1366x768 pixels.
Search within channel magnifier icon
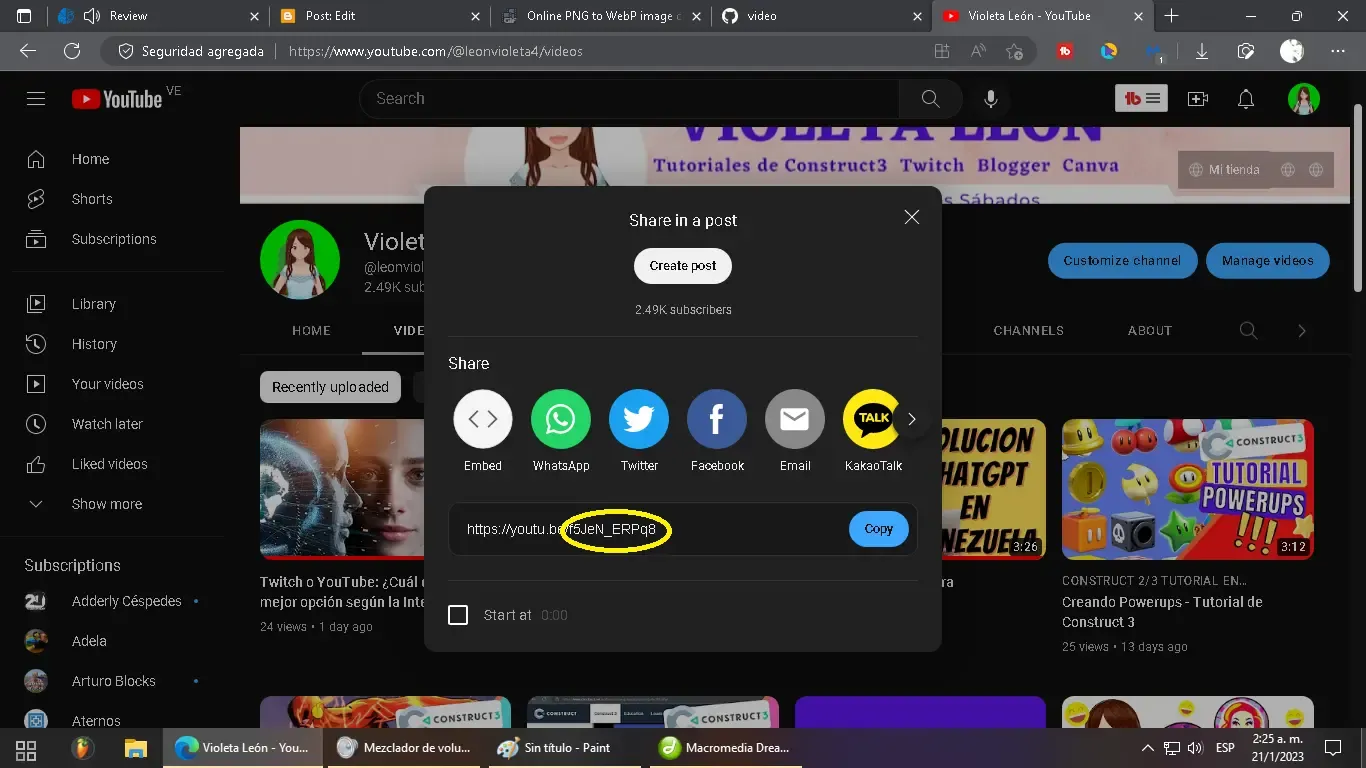(1248, 330)
